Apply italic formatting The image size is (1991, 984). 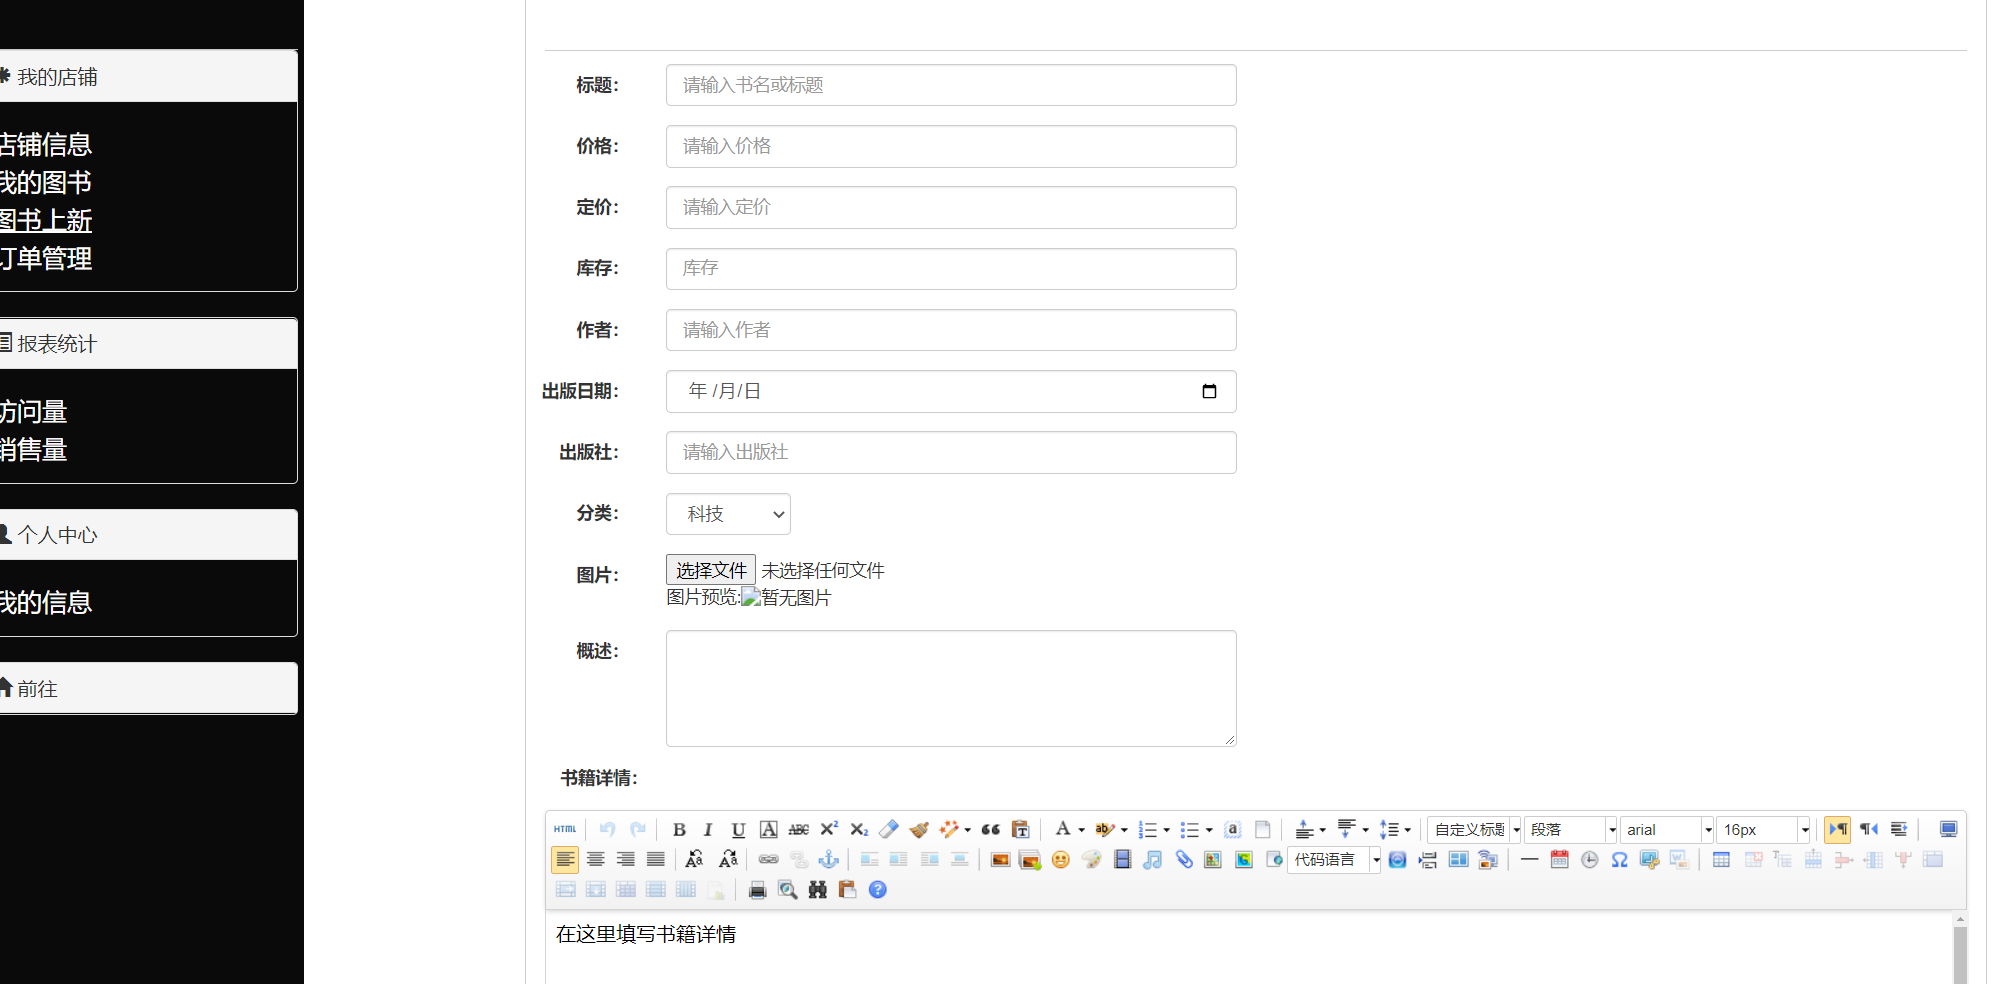coord(708,829)
